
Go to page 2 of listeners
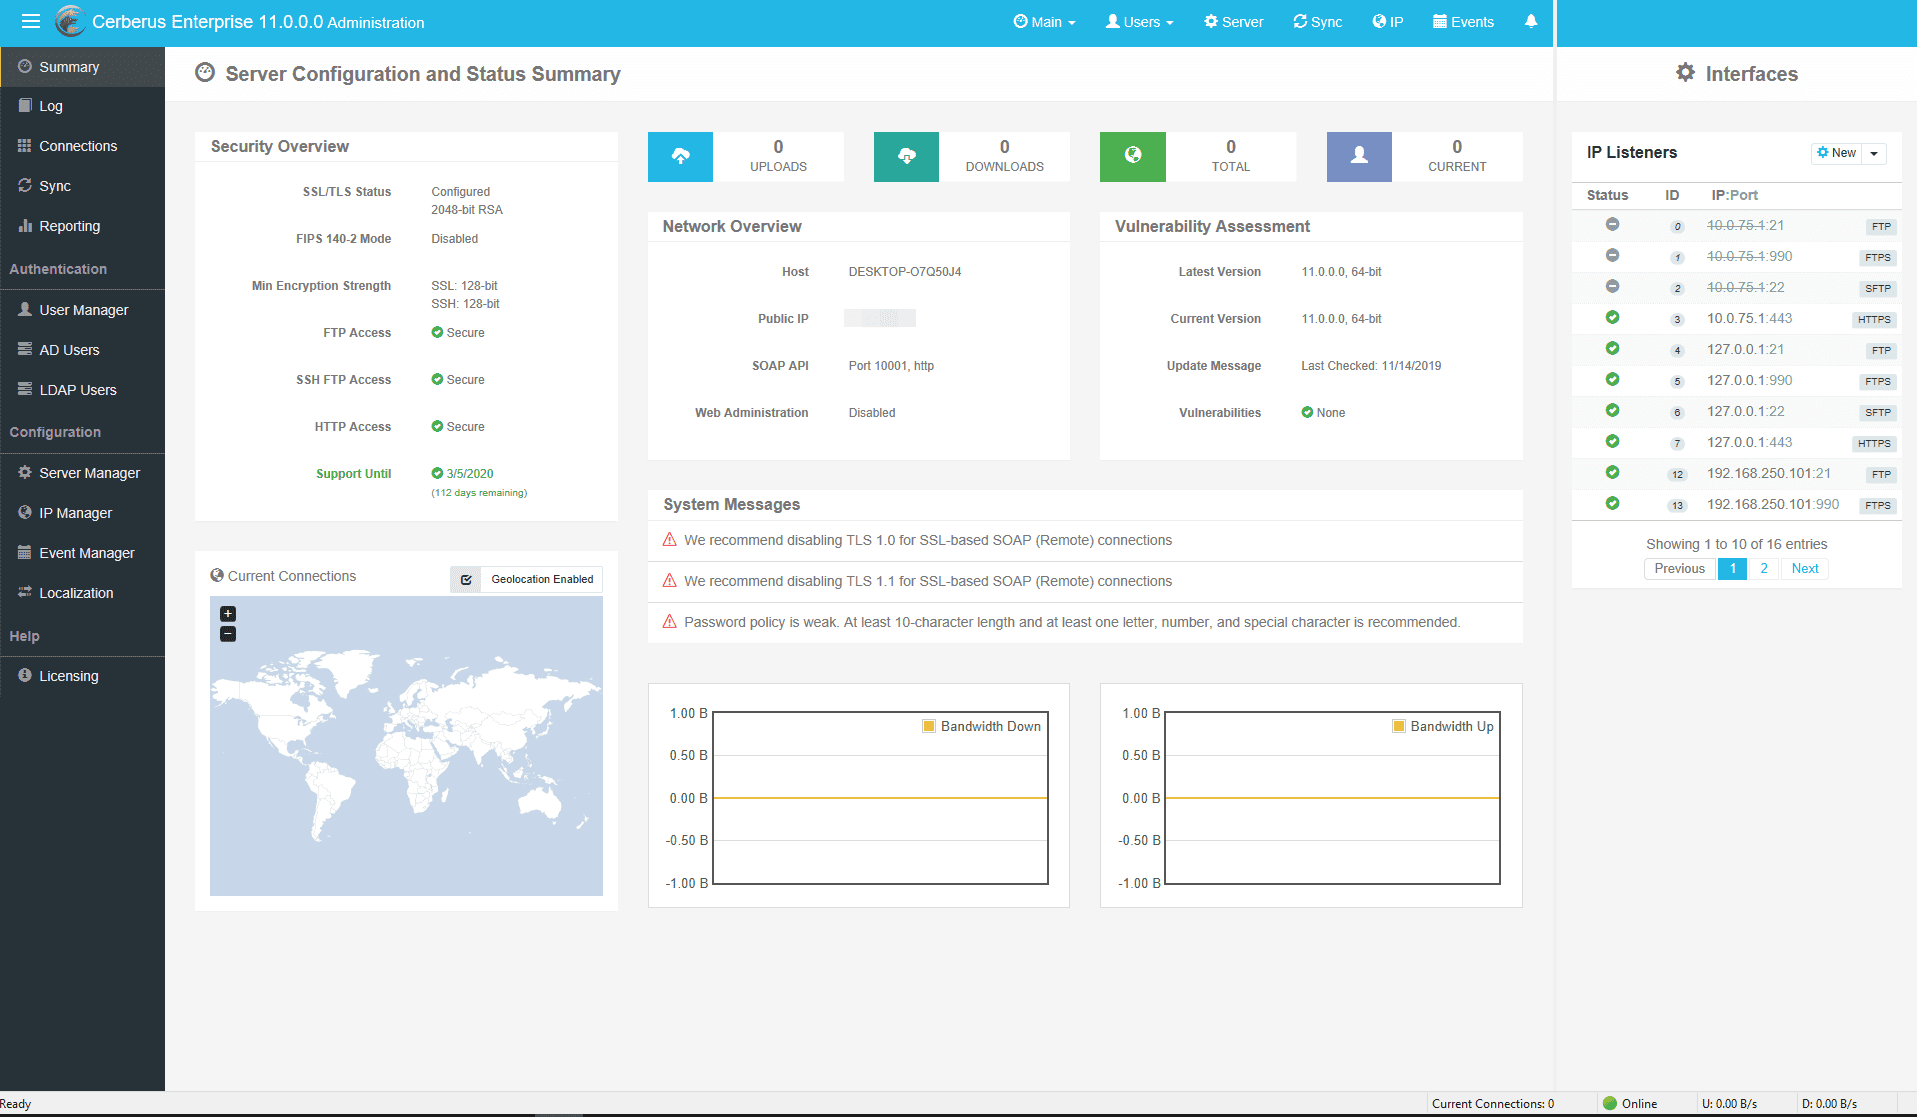1764,569
